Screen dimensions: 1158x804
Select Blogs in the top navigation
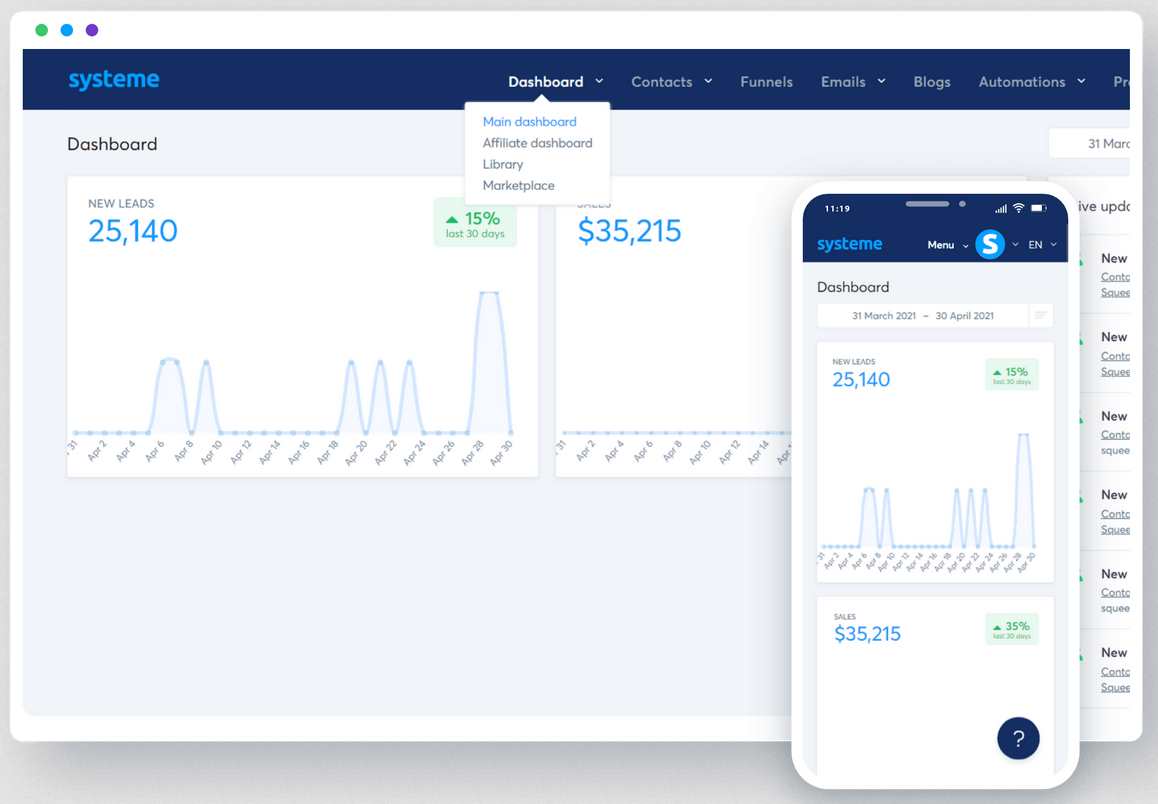pyautogui.click(x=931, y=81)
